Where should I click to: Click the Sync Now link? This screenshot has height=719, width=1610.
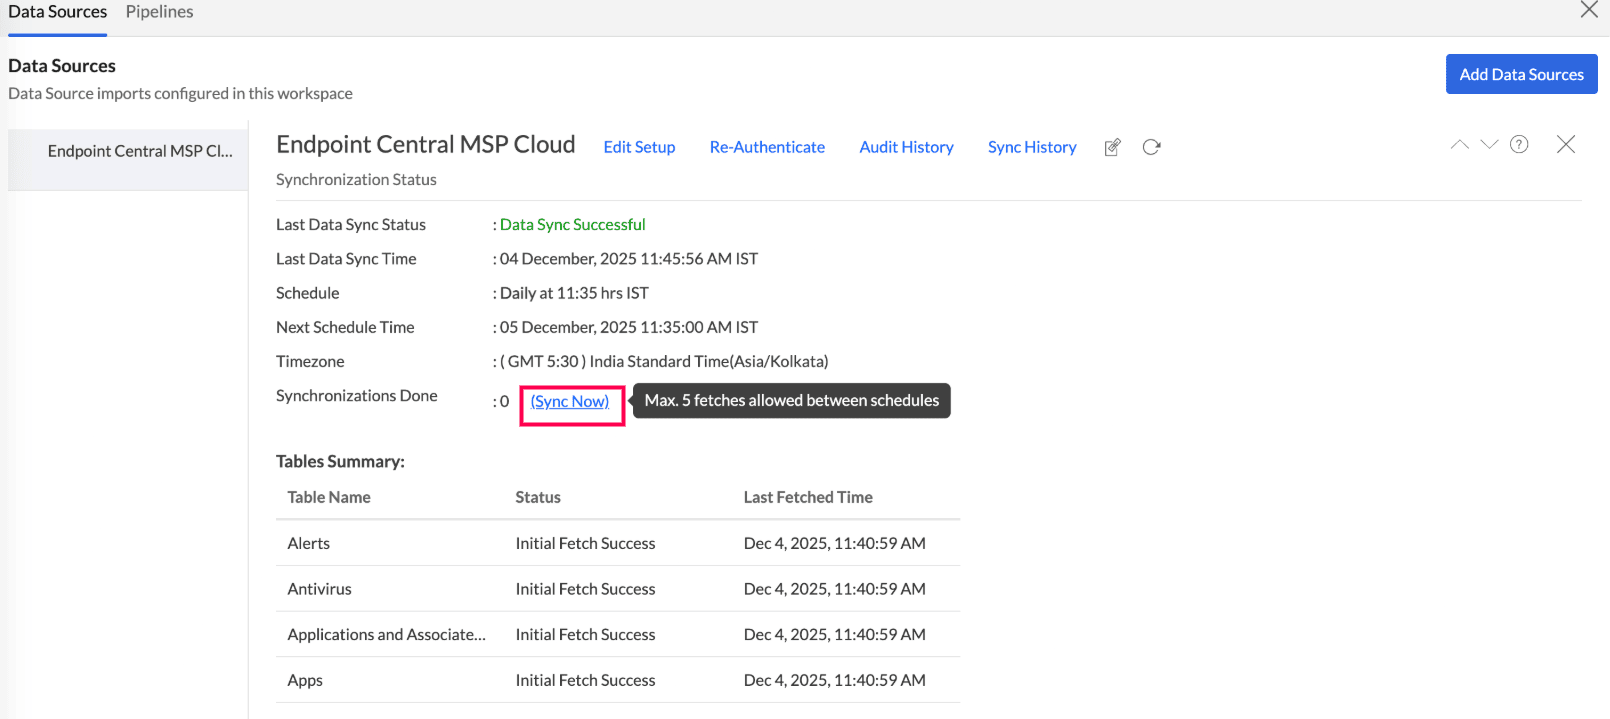[x=570, y=402]
